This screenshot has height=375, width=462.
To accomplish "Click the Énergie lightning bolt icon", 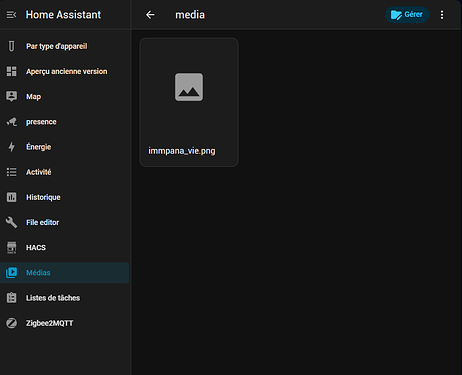I will click(x=12, y=147).
